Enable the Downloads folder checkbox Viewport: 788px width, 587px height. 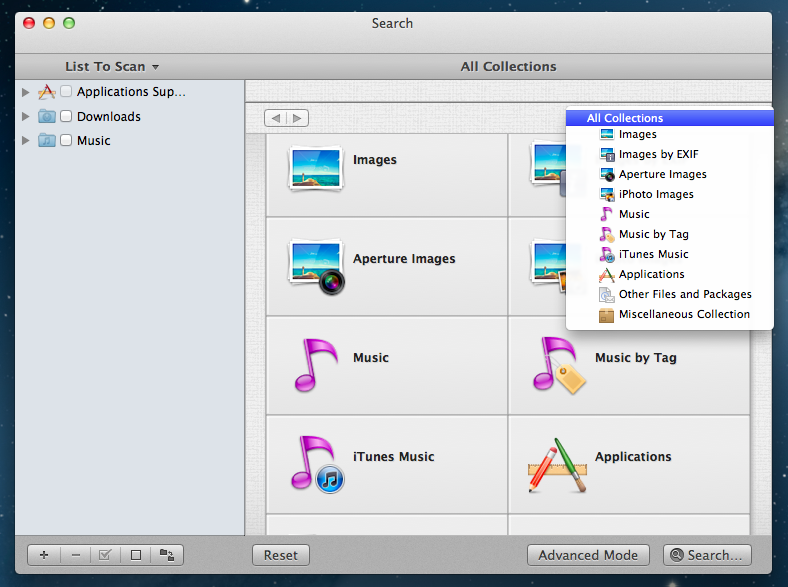point(66,116)
